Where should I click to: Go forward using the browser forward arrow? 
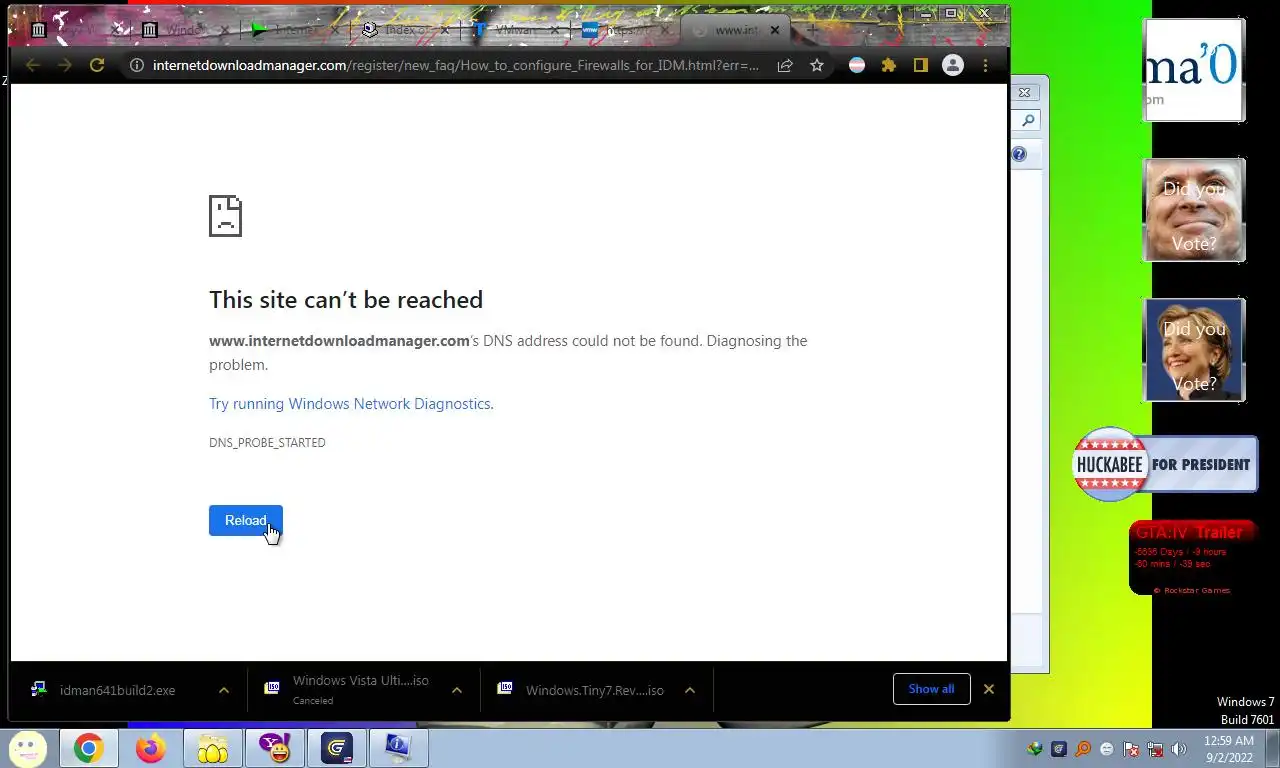[65, 65]
